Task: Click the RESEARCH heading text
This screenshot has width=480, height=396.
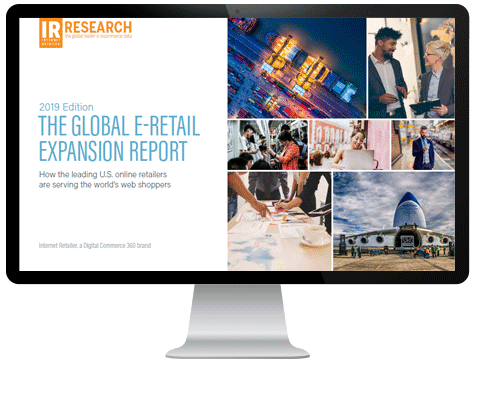Action: coord(98,27)
